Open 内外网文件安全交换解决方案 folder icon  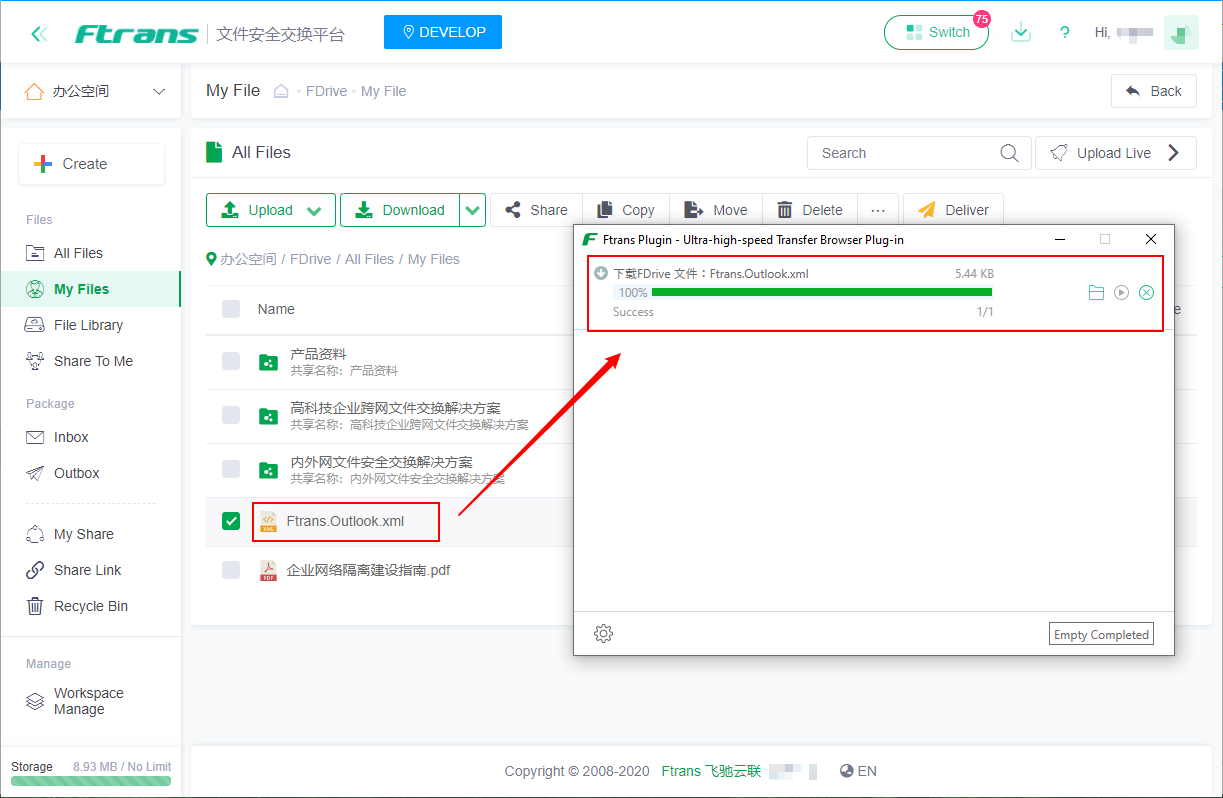(268, 470)
